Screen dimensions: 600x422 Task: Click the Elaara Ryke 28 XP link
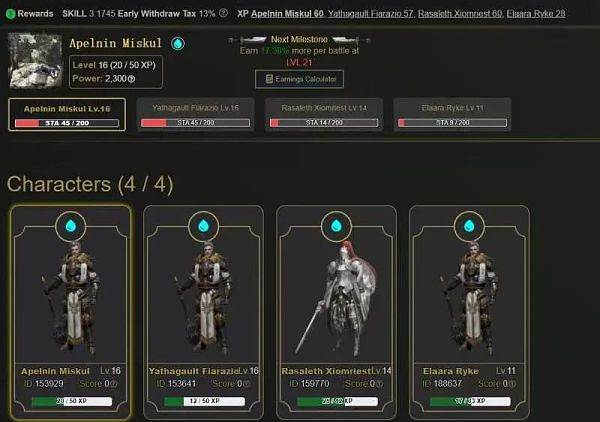(536, 14)
